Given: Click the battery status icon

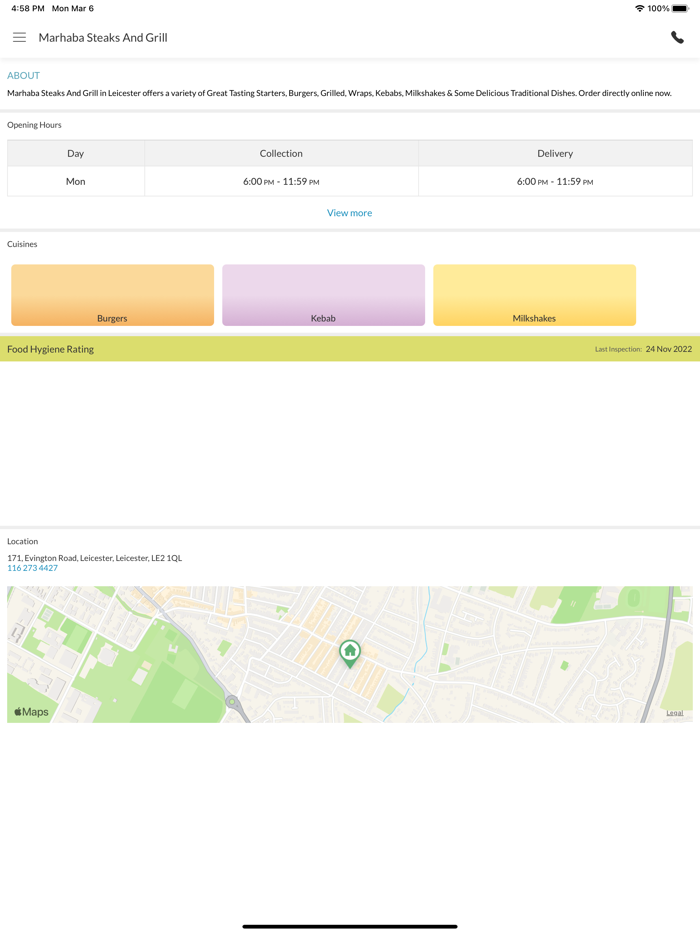Looking at the screenshot, I should 680,8.
